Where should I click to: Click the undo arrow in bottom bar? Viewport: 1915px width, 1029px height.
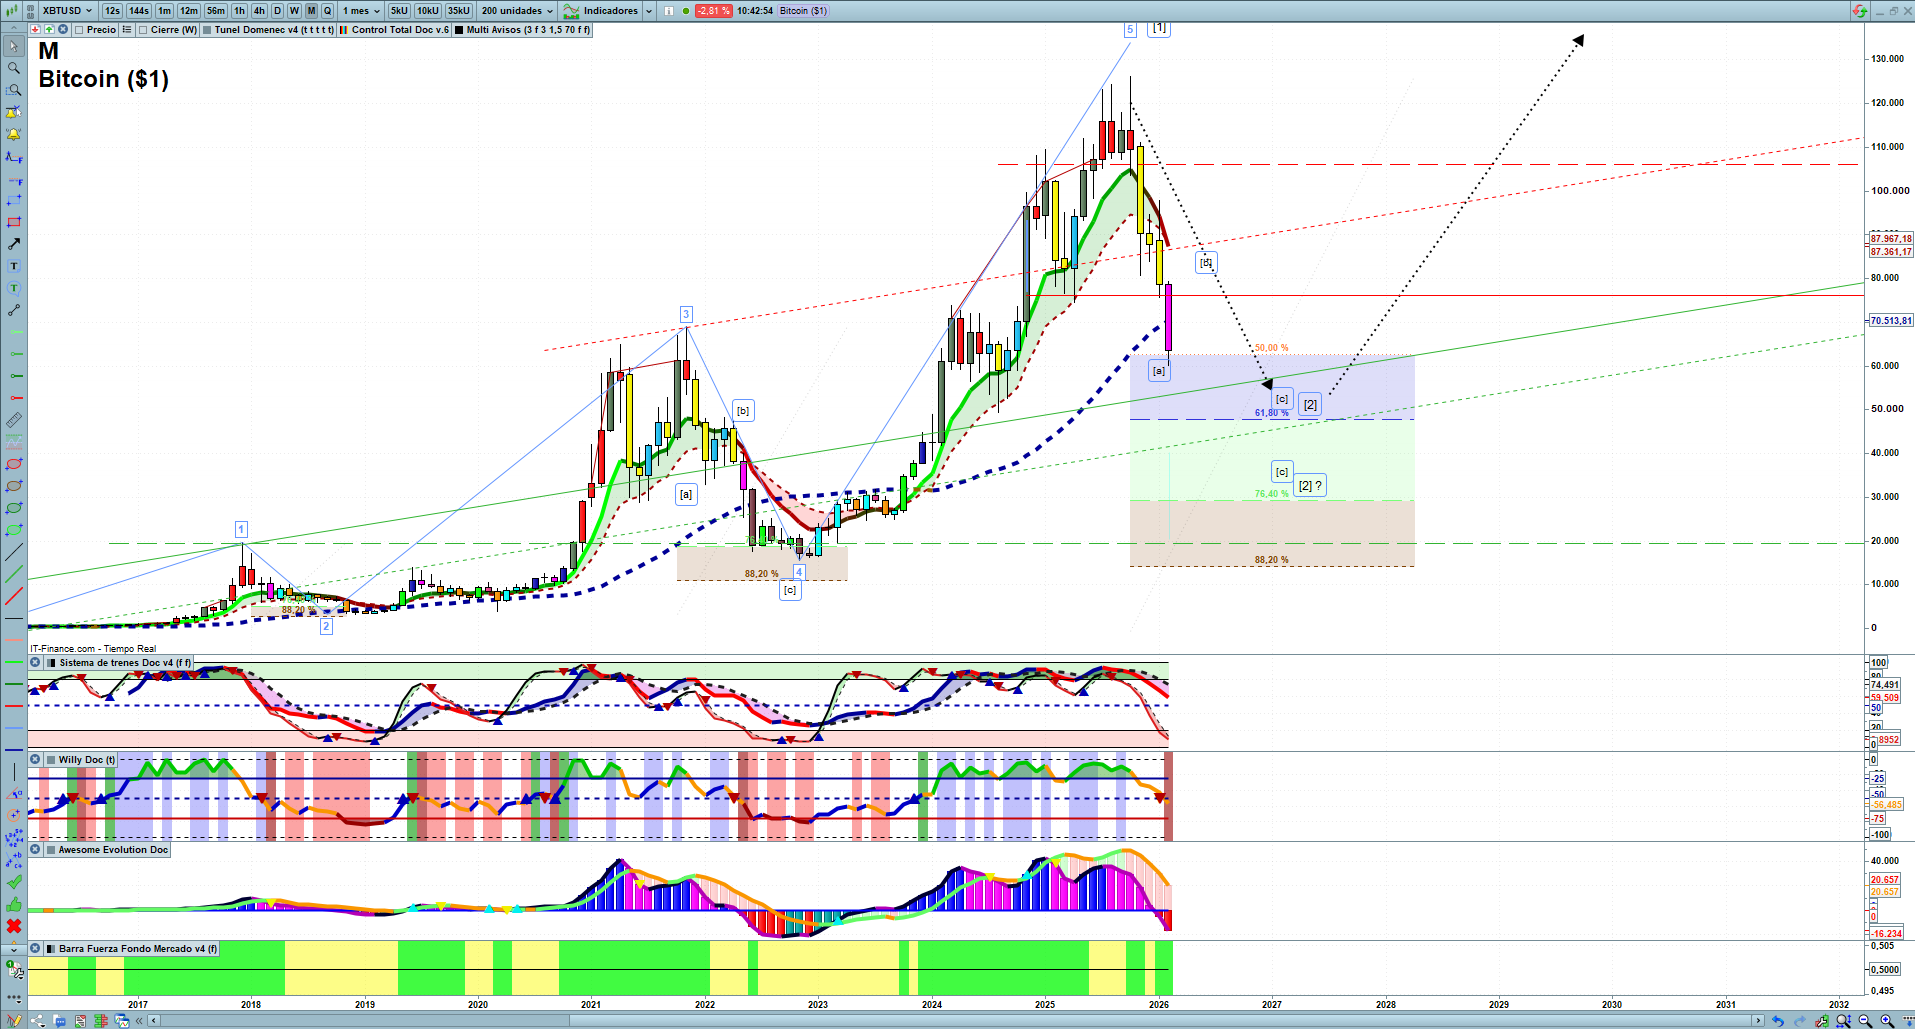click(1778, 1021)
